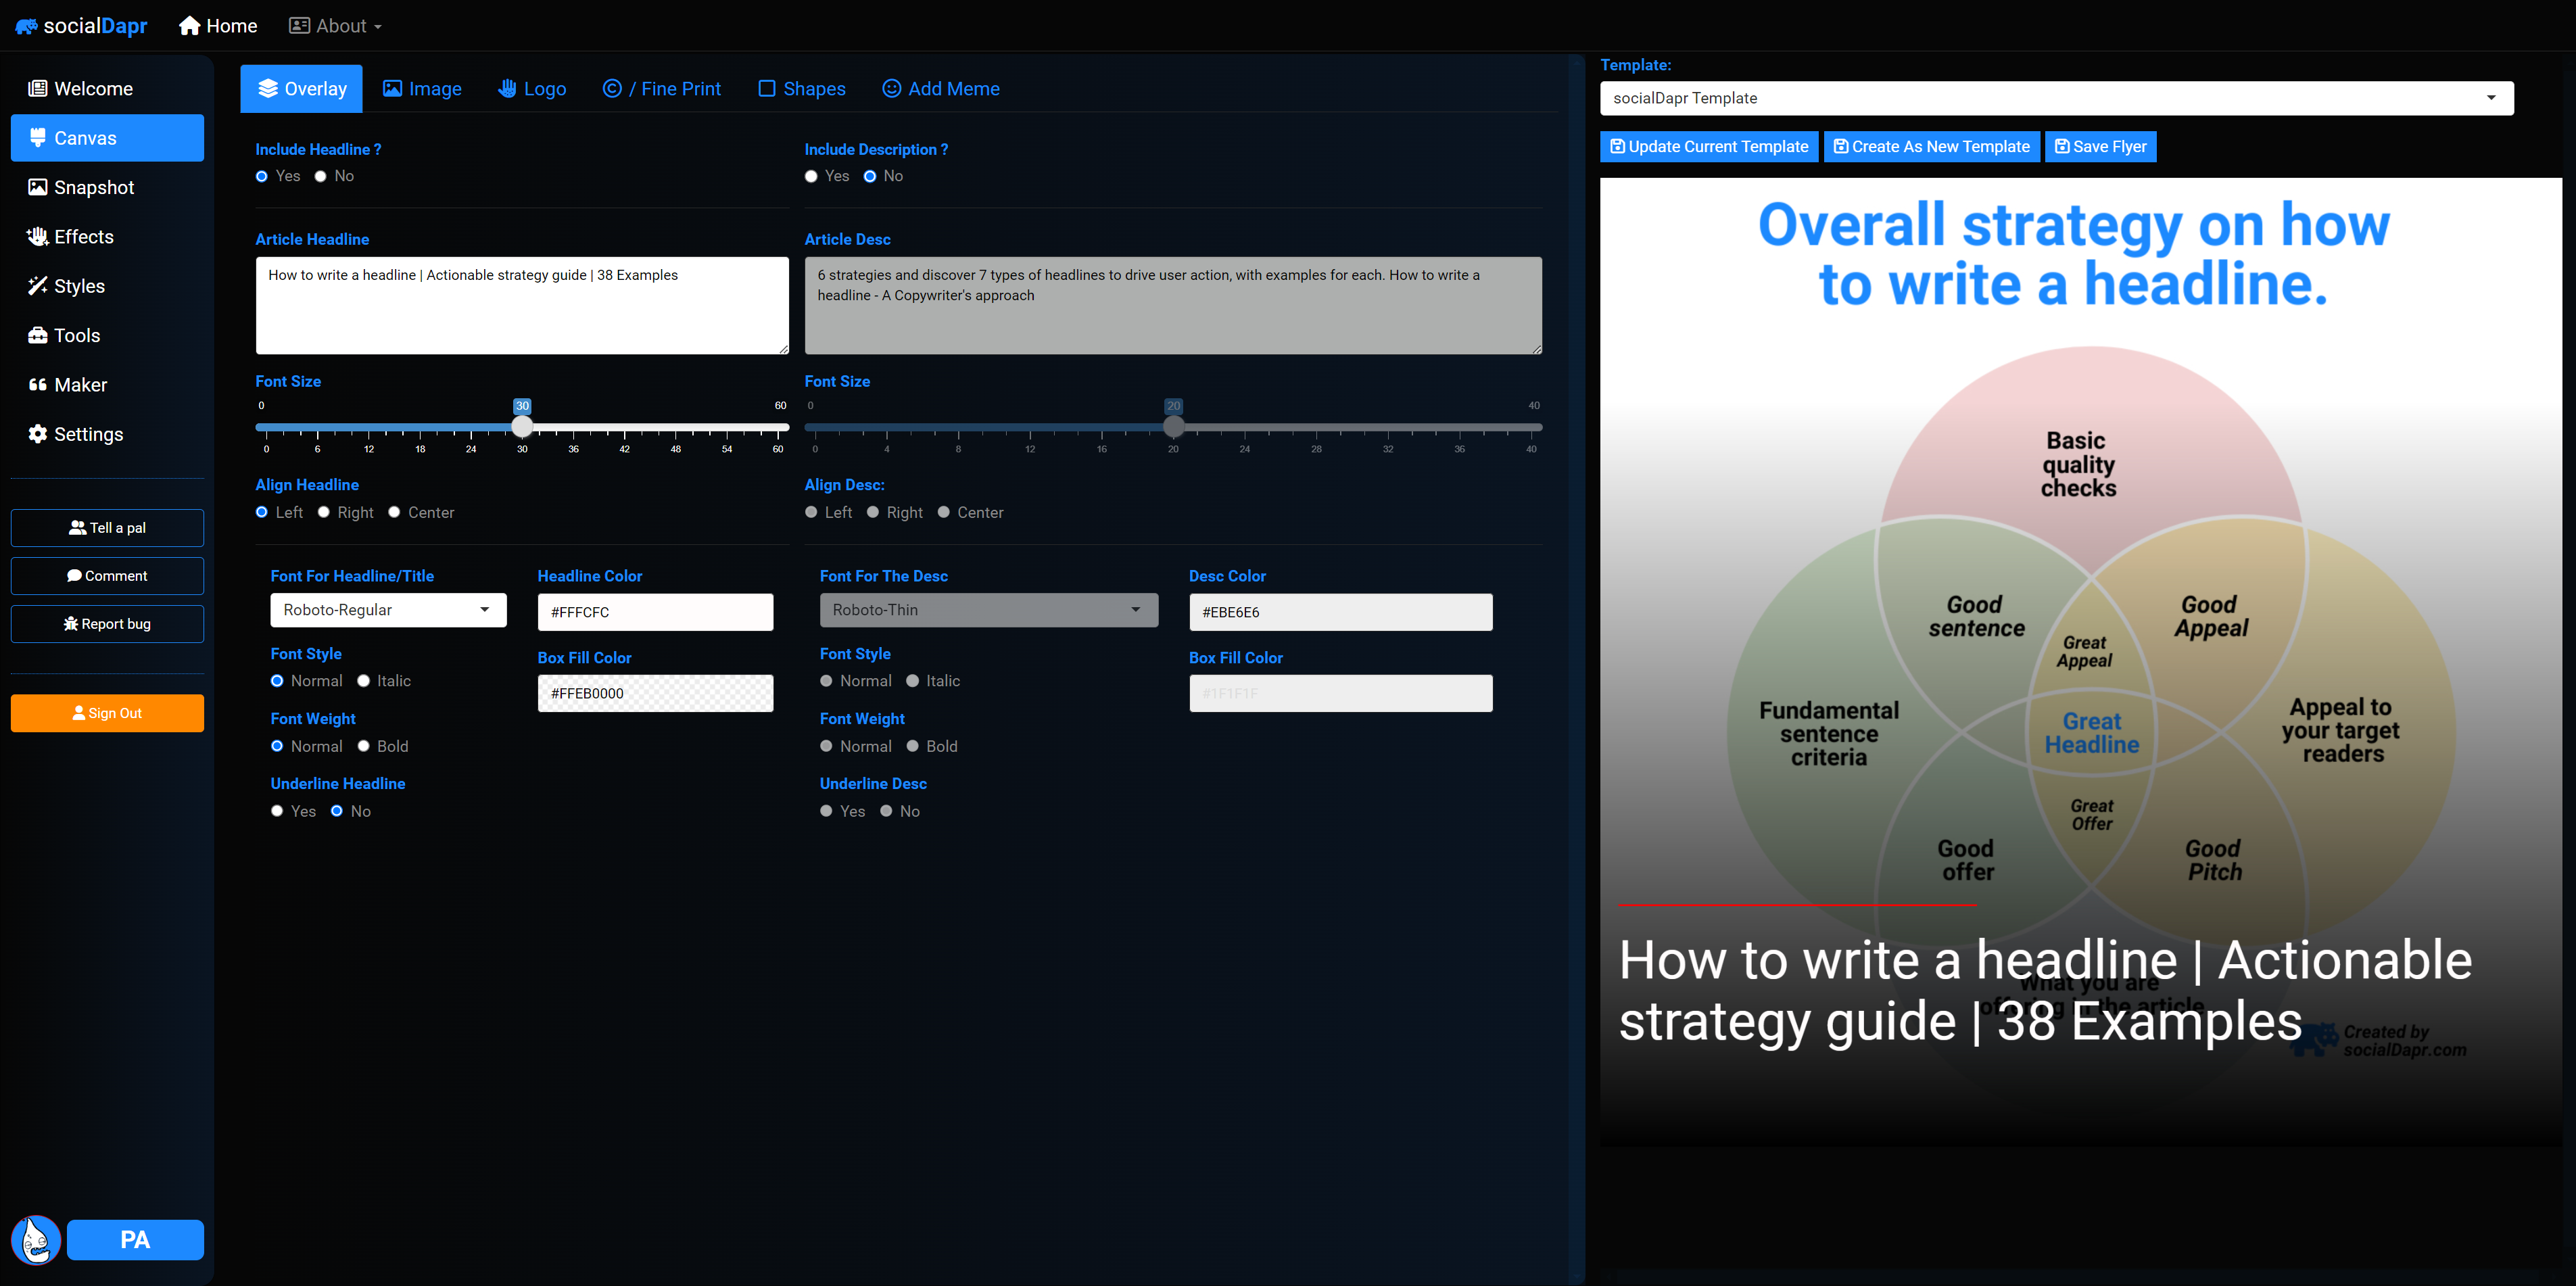Screen dimensions: 2576x1286
Task: Click the socialDapr logo icon
Action: [26, 26]
